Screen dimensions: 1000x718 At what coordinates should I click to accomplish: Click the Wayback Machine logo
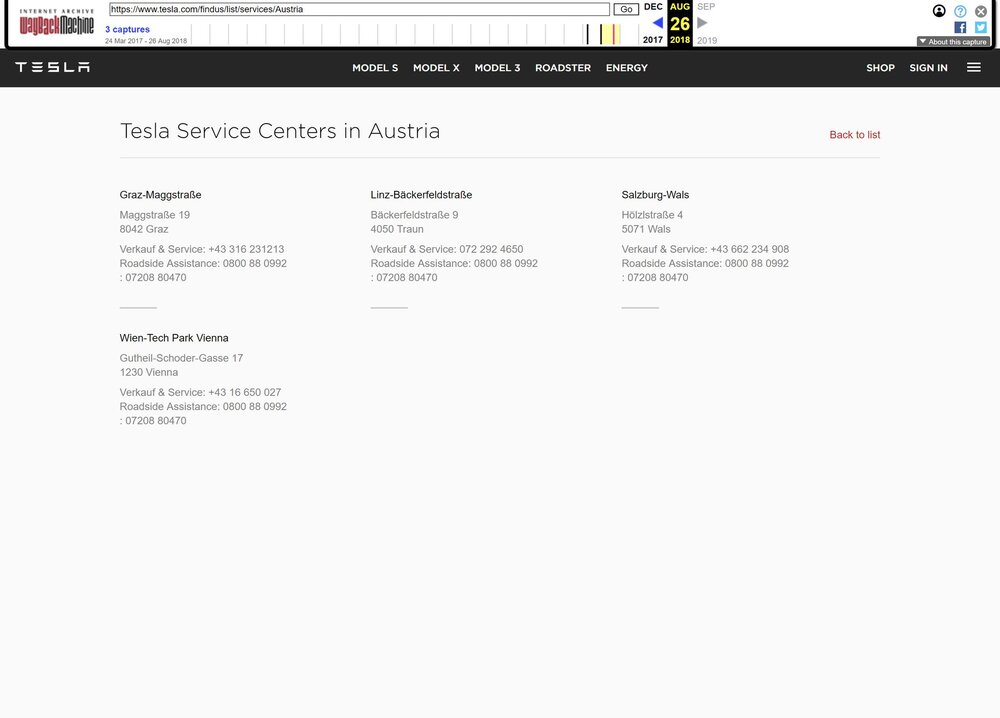pos(57,22)
